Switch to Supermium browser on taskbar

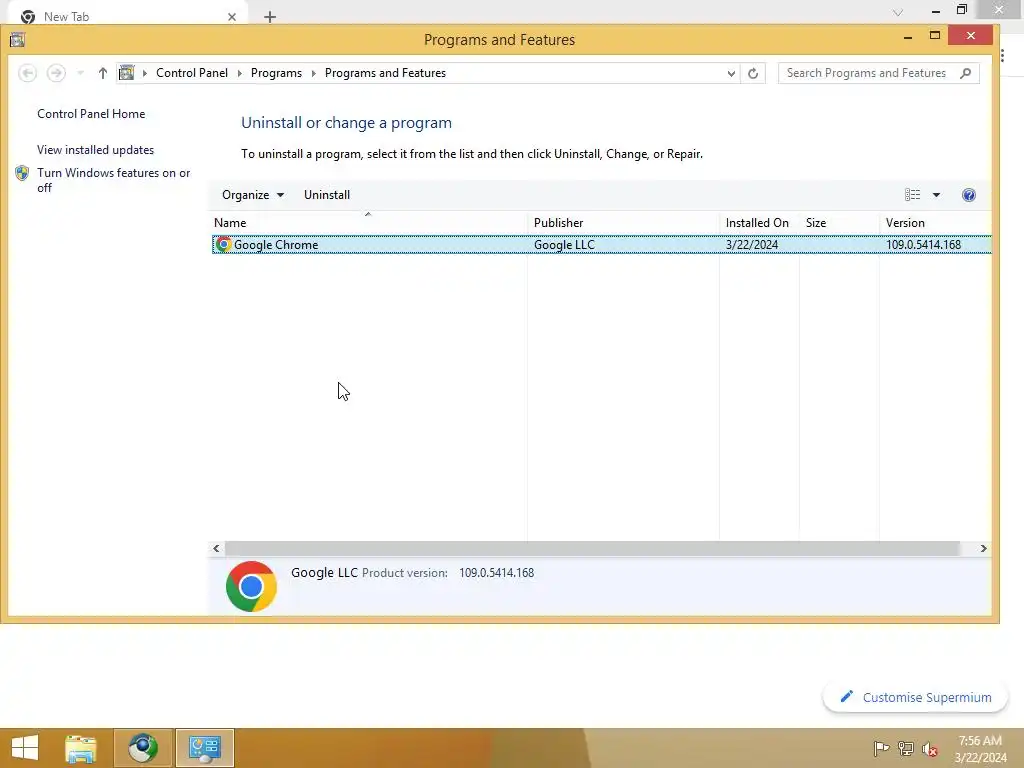point(143,748)
